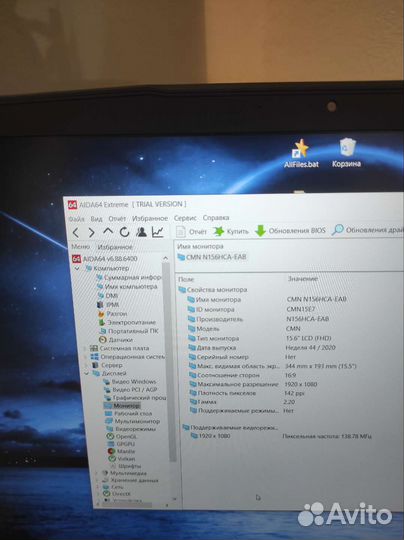This screenshot has width=404, height=540.
Task: Select CMN N156HCA-EAB in monitor list
Action: (212, 257)
